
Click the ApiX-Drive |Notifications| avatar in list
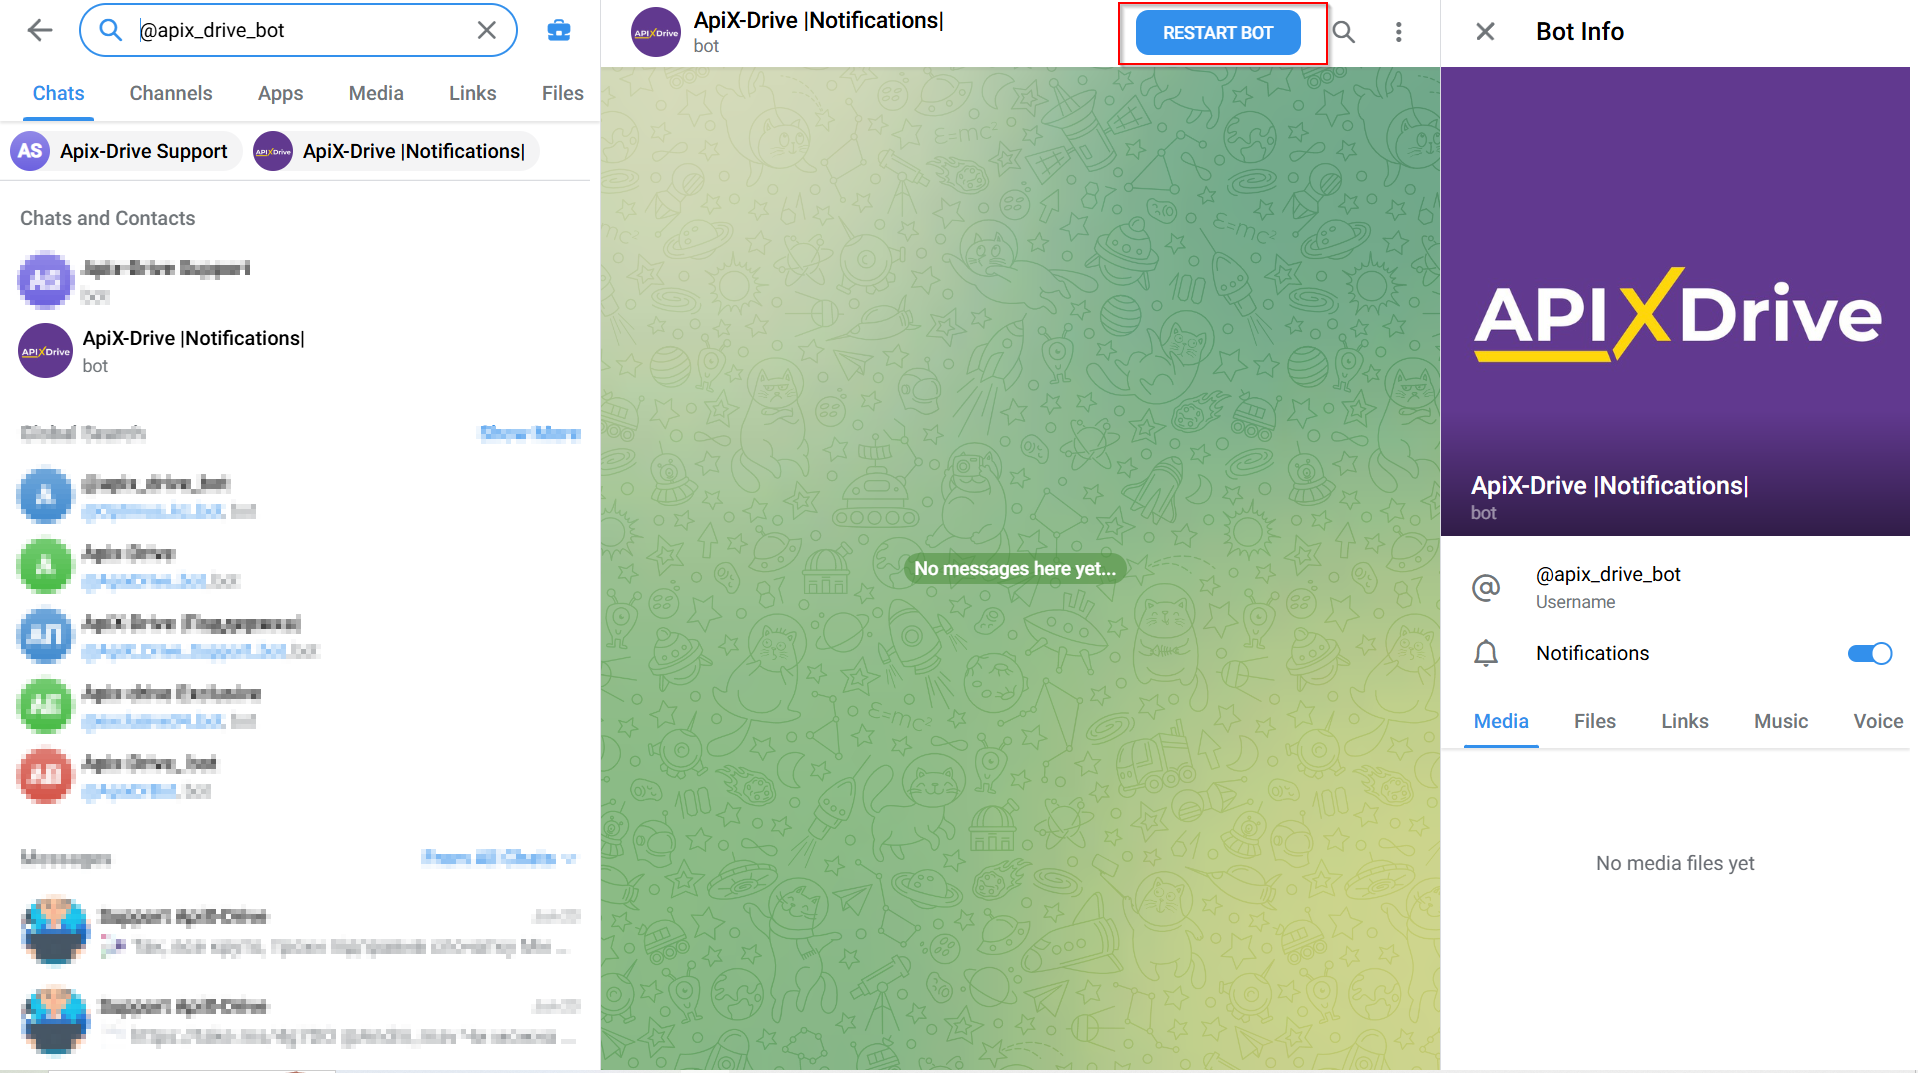point(46,351)
